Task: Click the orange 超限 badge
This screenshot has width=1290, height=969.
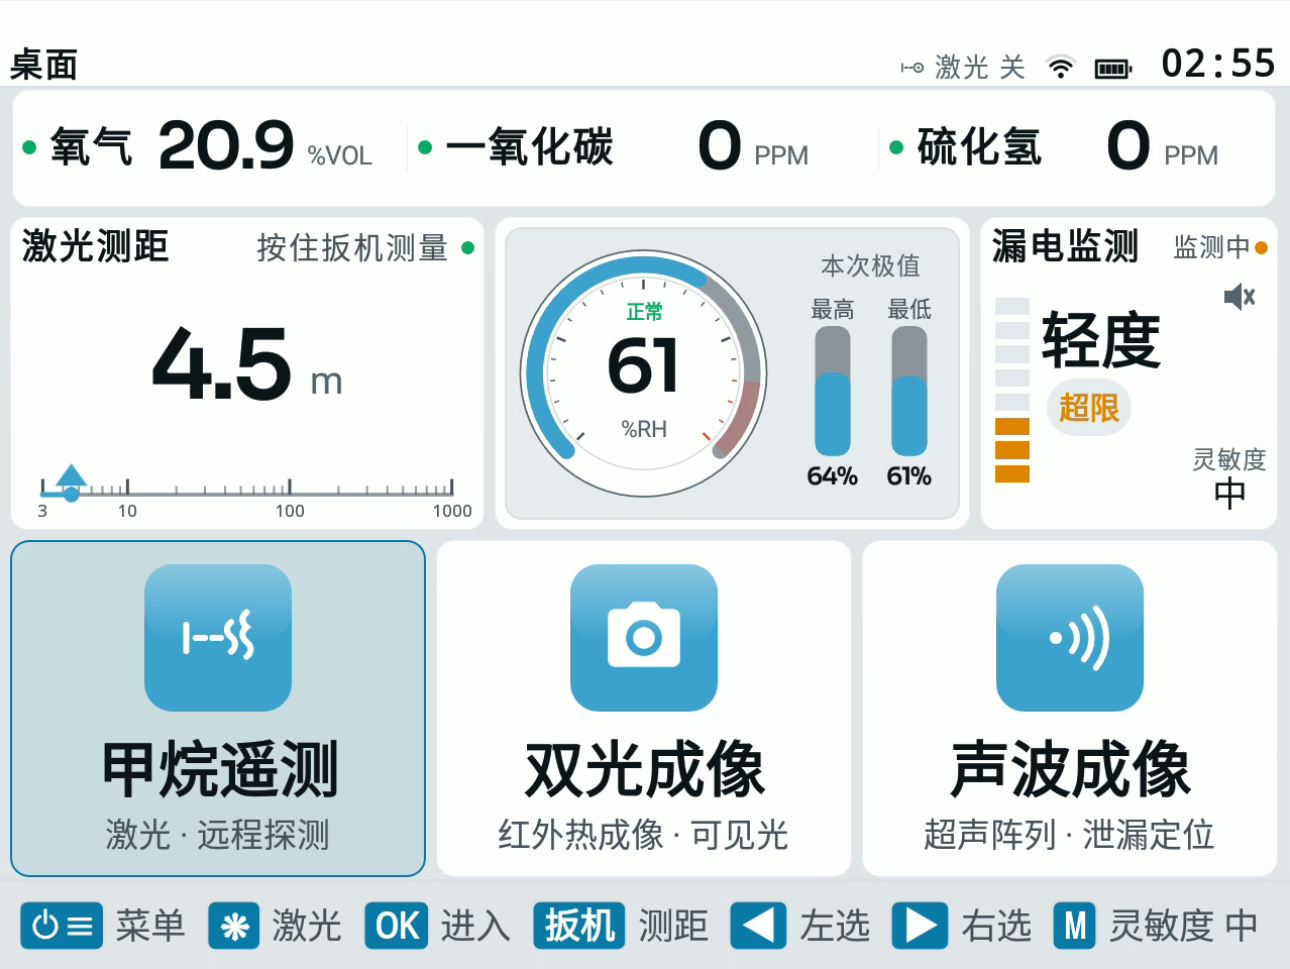Action: coord(1089,407)
